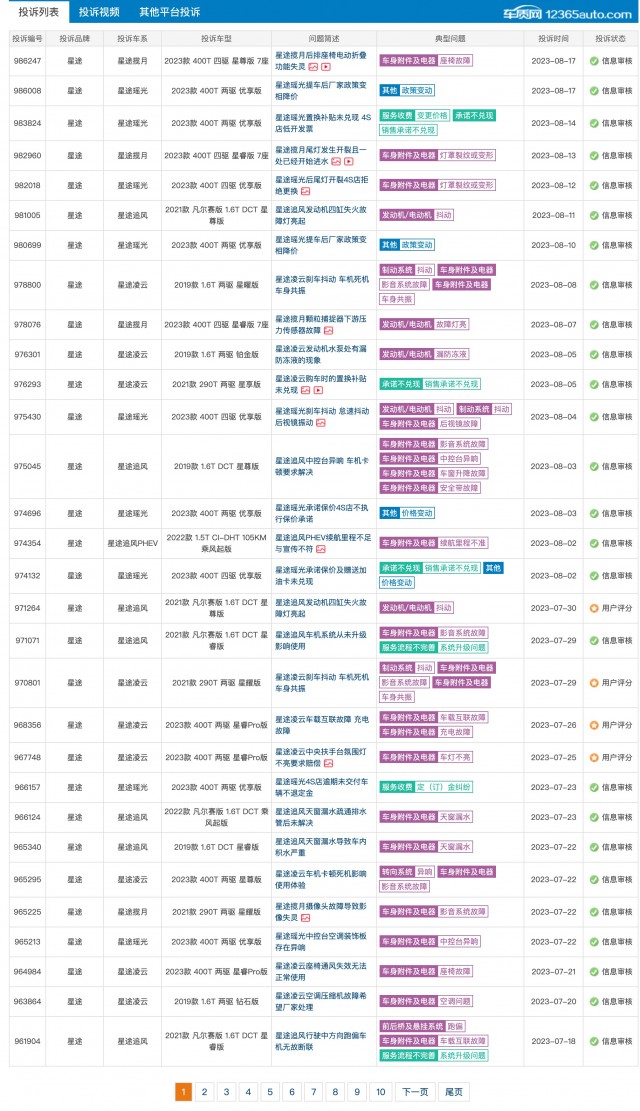The image size is (640, 1111).
Task: Open the 其他平台投诉 tab
Action: pos(169,12)
